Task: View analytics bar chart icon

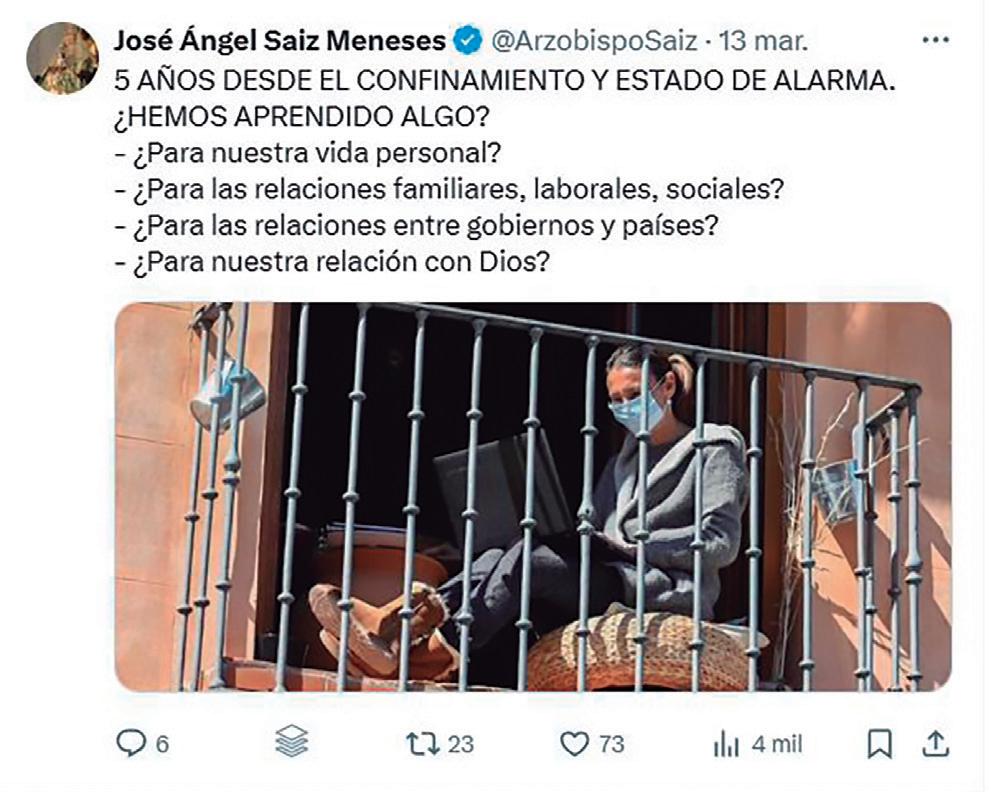Action: (726, 744)
